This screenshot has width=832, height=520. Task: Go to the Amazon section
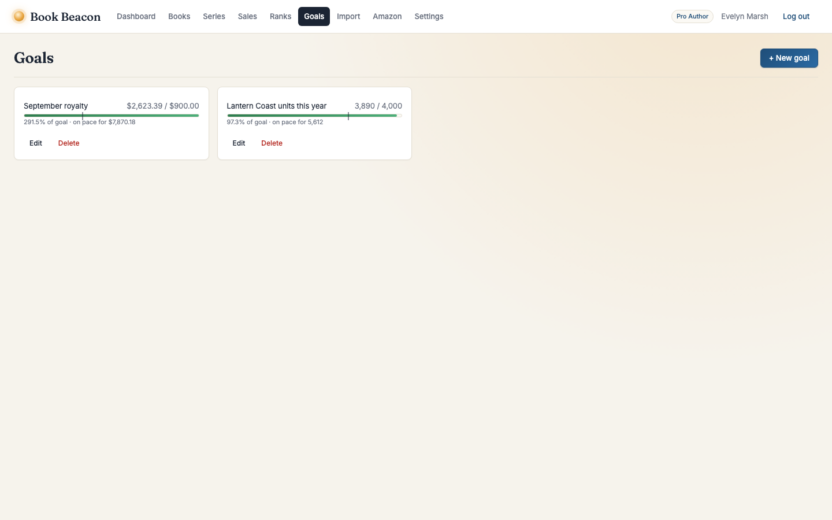pos(387,16)
